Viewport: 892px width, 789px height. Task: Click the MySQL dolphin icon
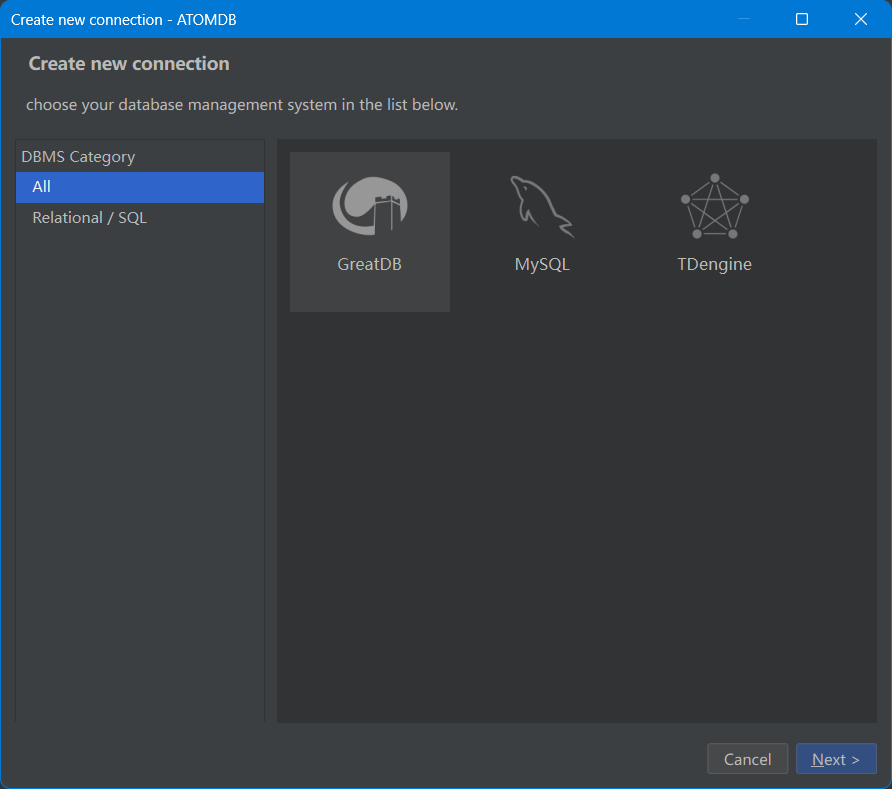point(541,206)
